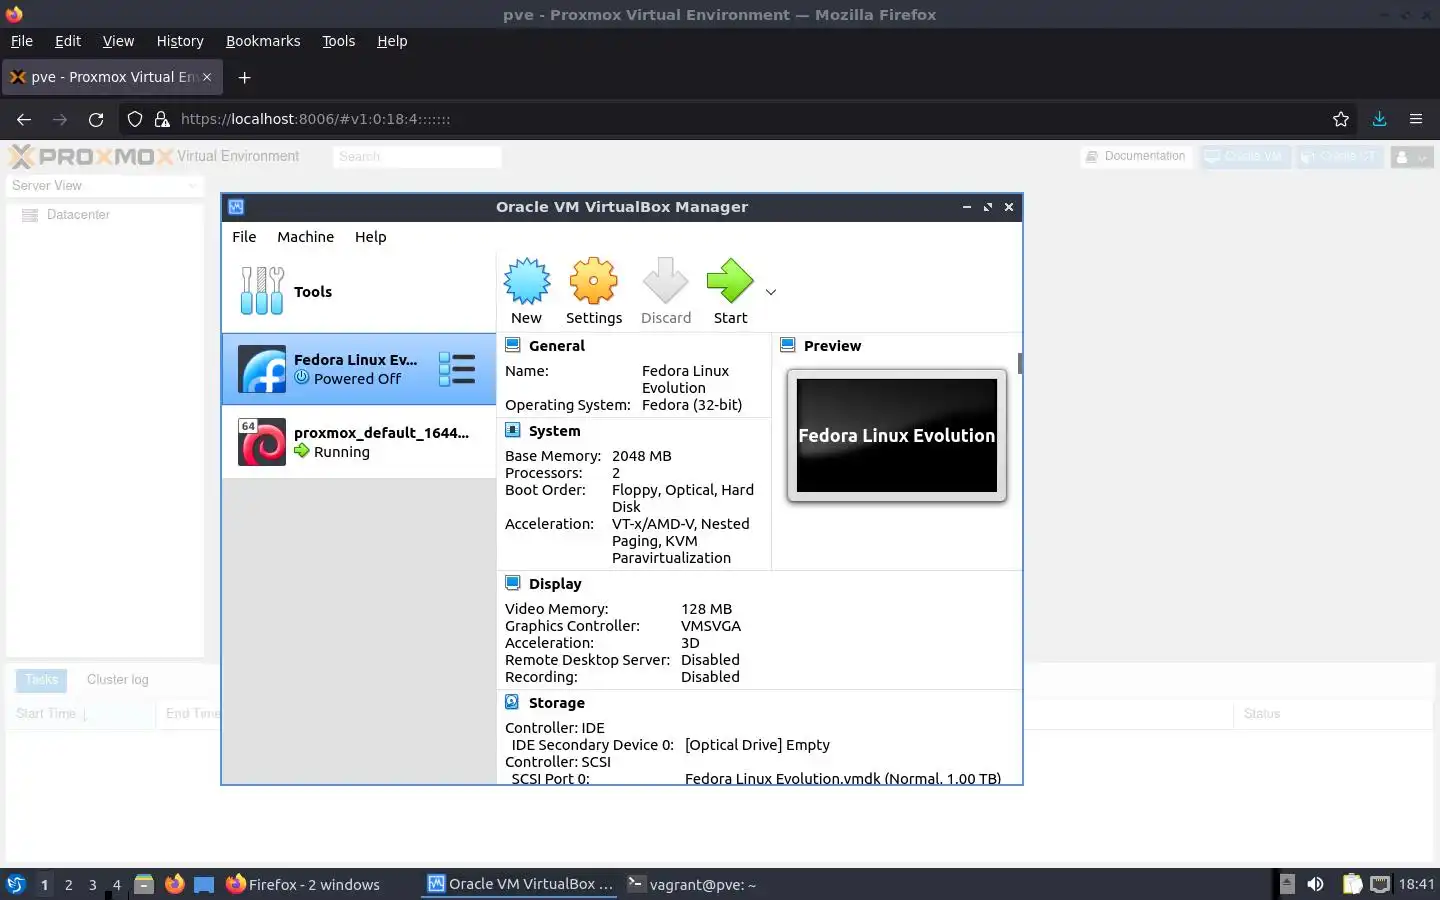Sort by the Start Time column header

tap(80, 714)
